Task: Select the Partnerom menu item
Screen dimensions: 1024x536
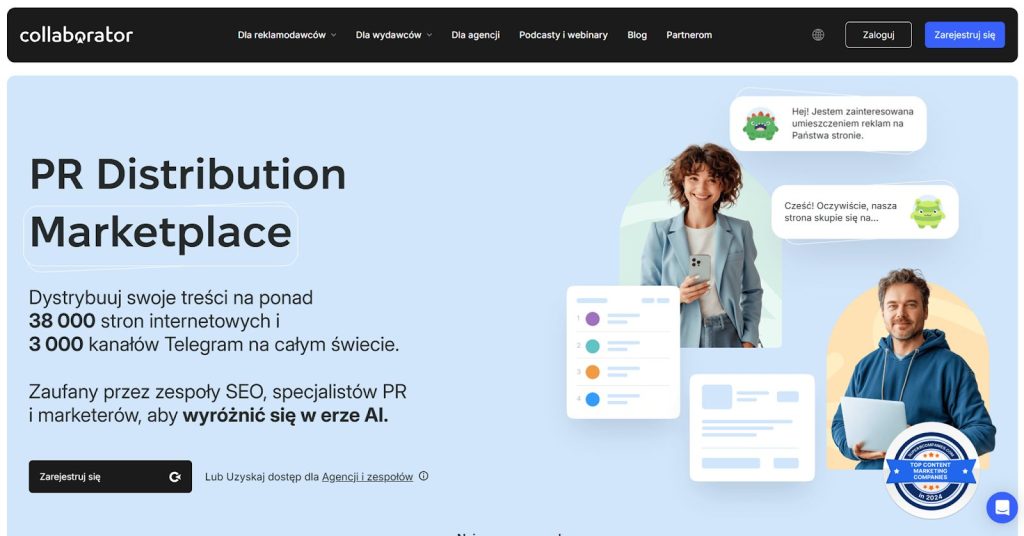Action: point(689,35)
